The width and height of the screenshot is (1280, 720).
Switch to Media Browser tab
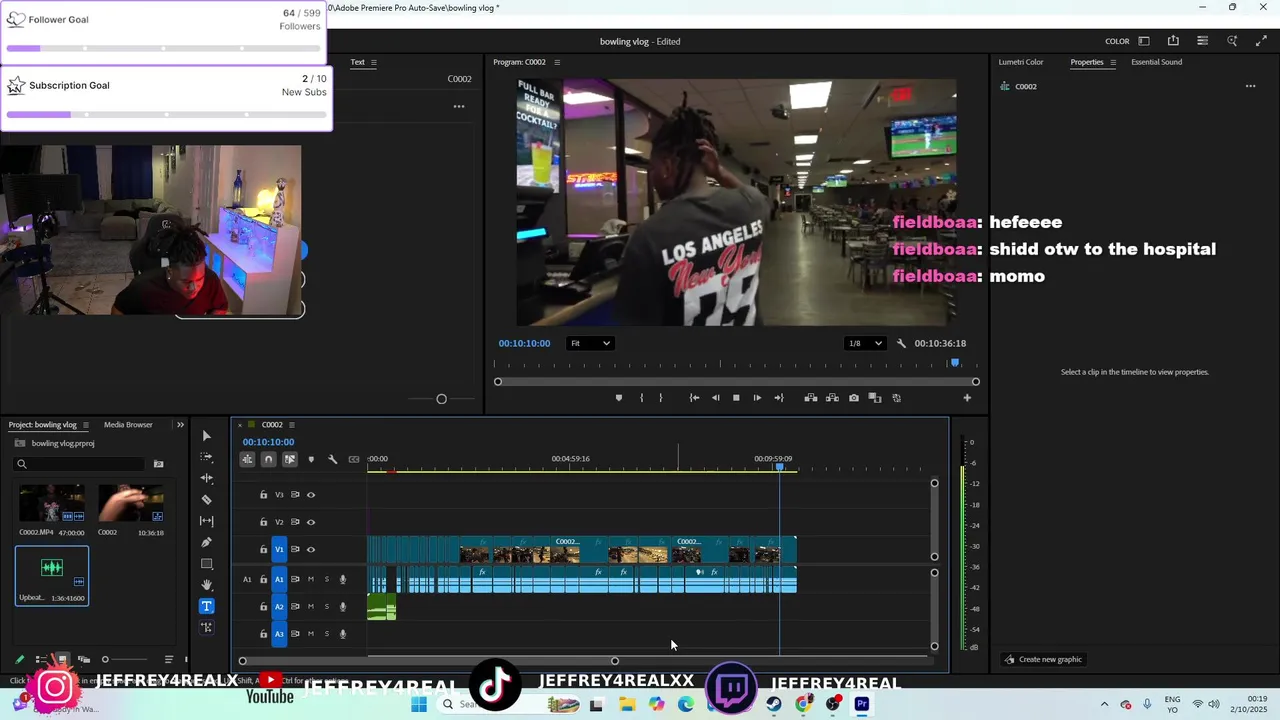[128, 425]
